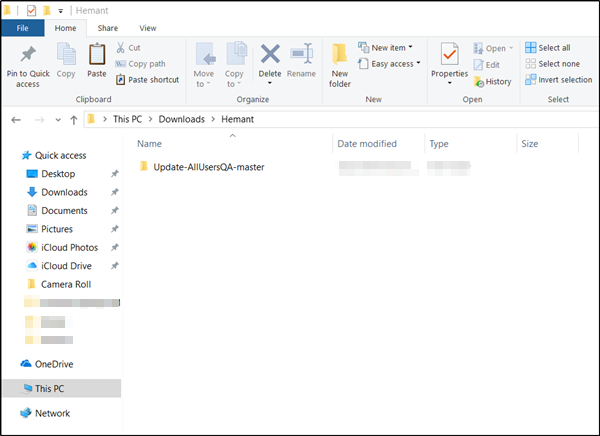Click Select all
Viewport: 600px width, 436px height.
(548, 48)
